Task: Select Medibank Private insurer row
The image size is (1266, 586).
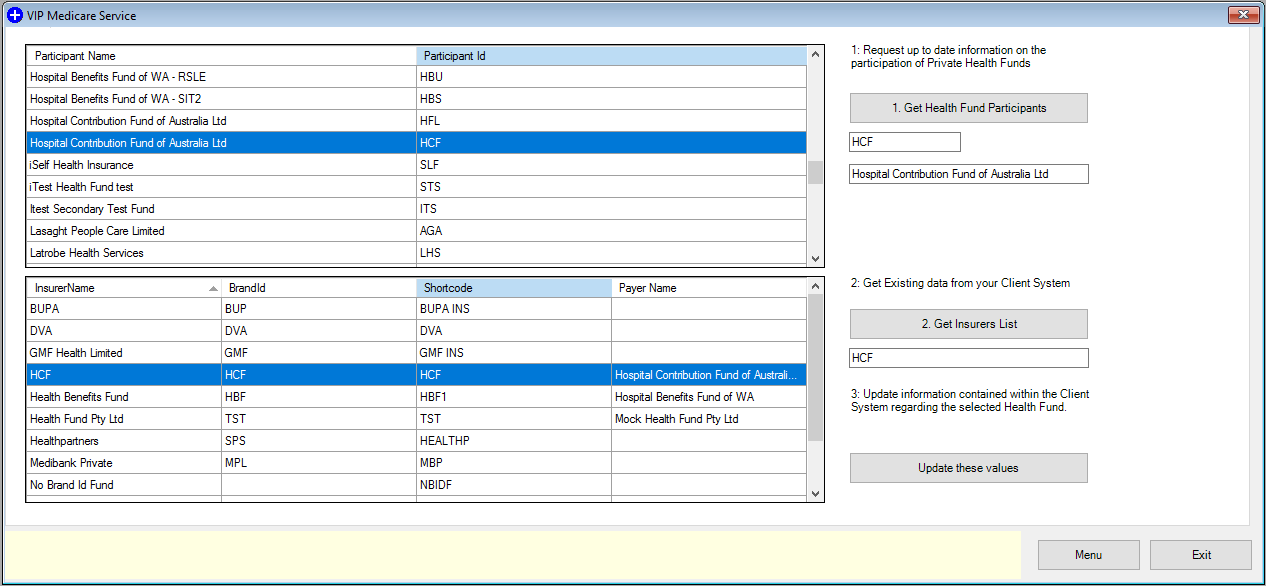Action: pos(416,463)
